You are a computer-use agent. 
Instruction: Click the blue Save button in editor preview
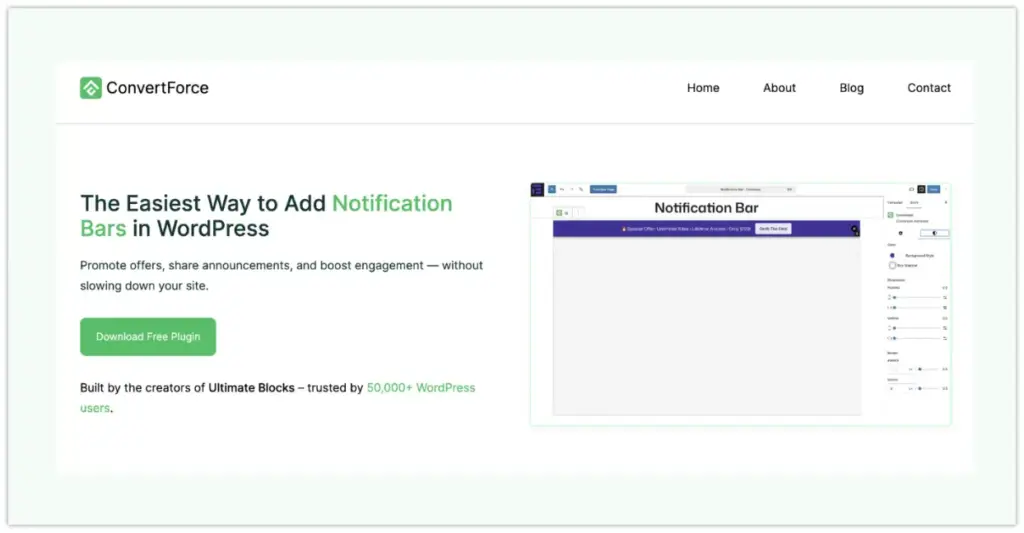934,189
